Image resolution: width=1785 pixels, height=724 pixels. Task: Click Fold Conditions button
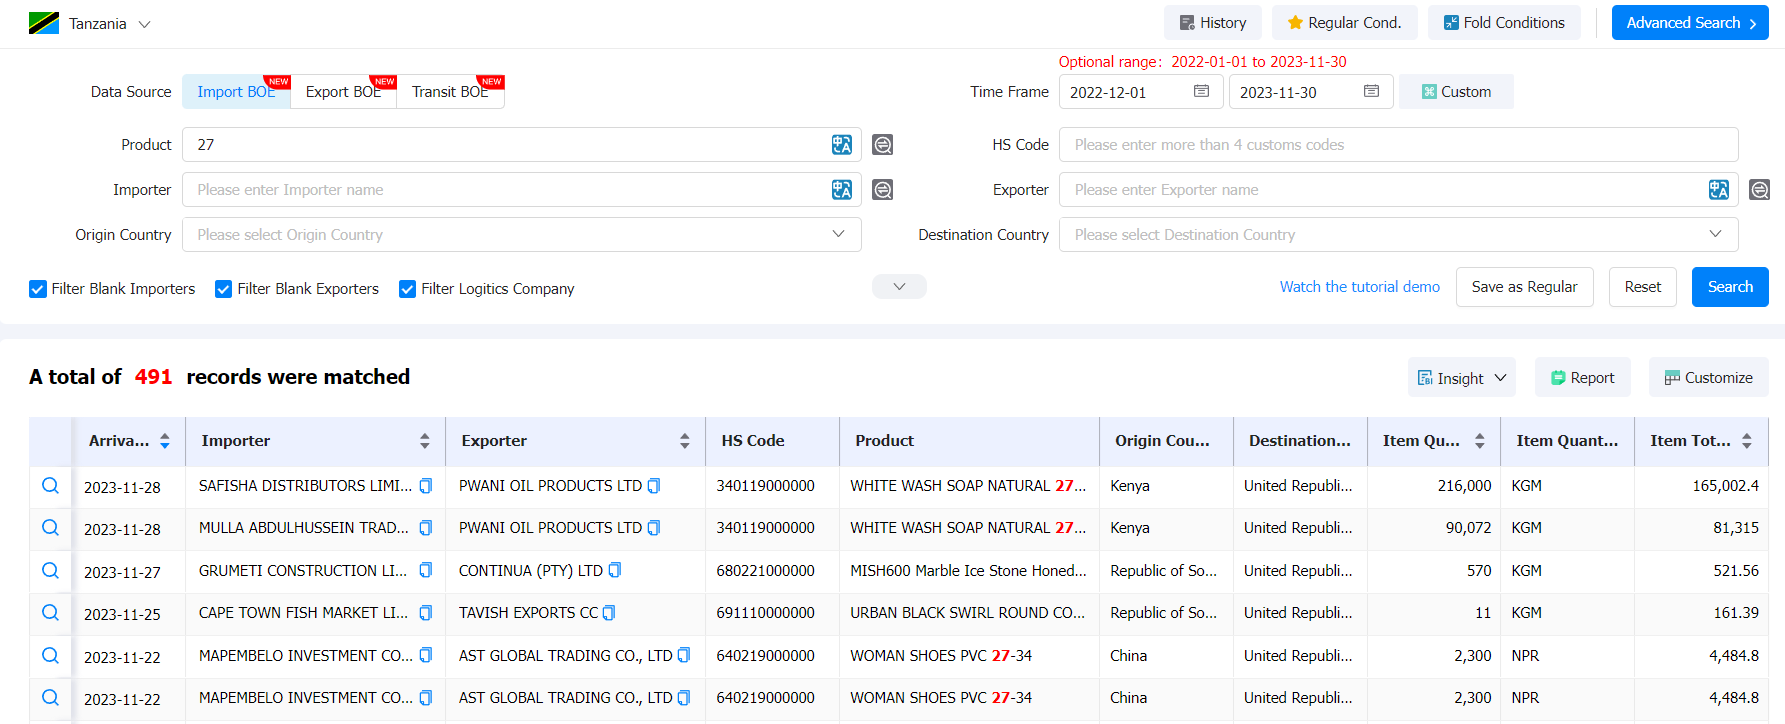1504,23
